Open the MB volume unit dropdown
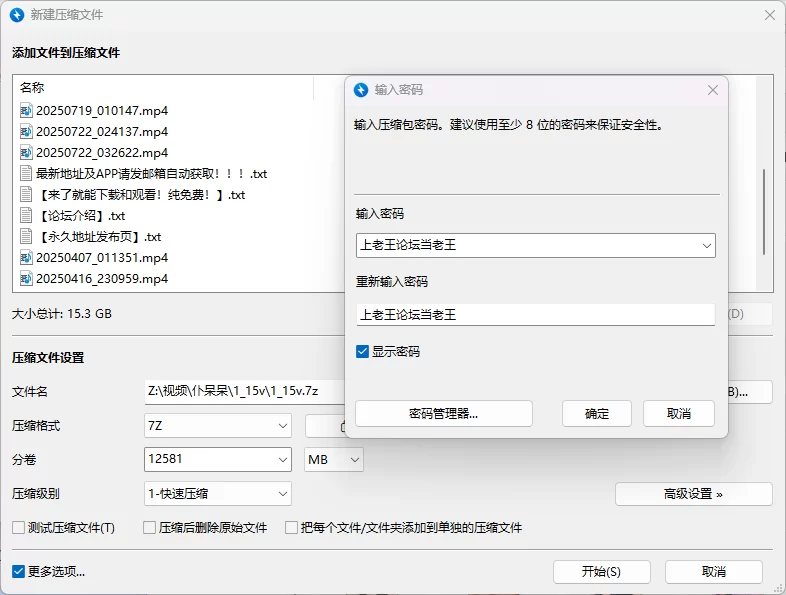The width and height of the screenshot is (786, 595). click(x=354, y=460)
